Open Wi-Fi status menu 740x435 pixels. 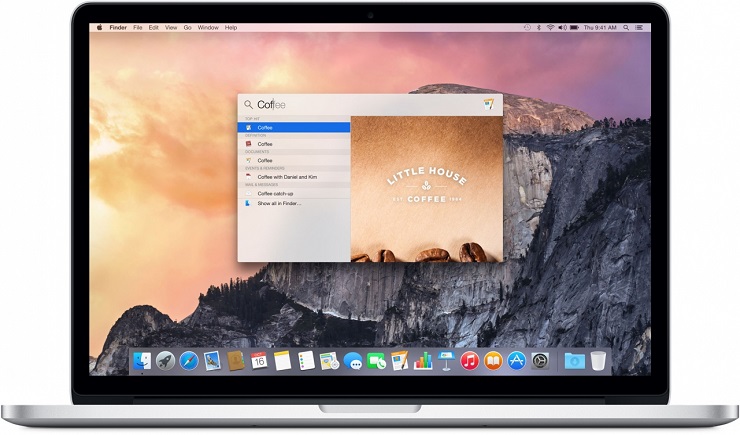tap(550, 28)
